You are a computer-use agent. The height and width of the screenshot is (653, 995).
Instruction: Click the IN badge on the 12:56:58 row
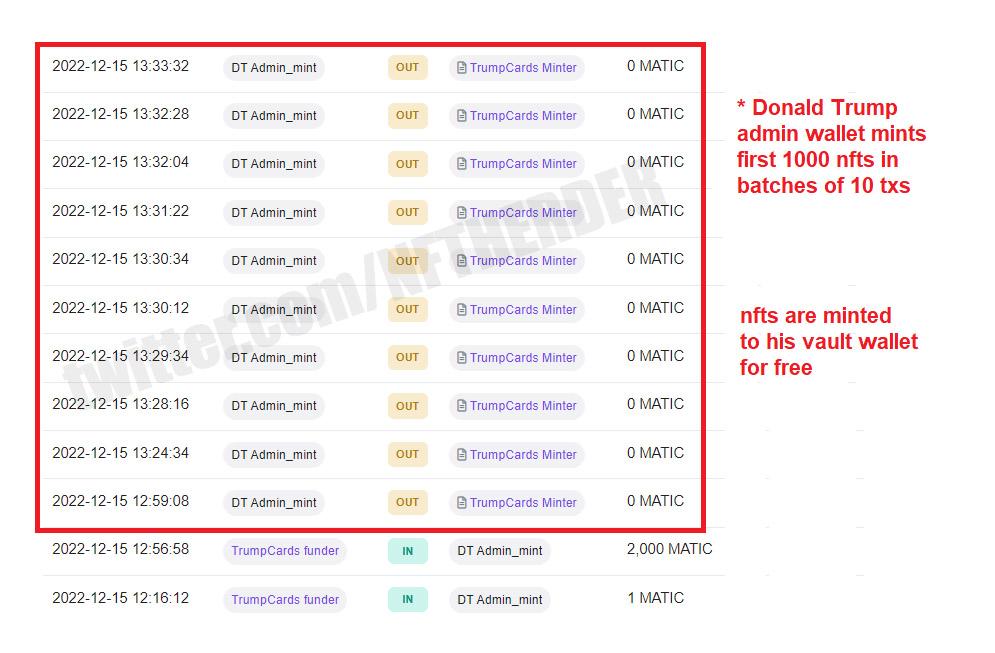coord(407,550)
